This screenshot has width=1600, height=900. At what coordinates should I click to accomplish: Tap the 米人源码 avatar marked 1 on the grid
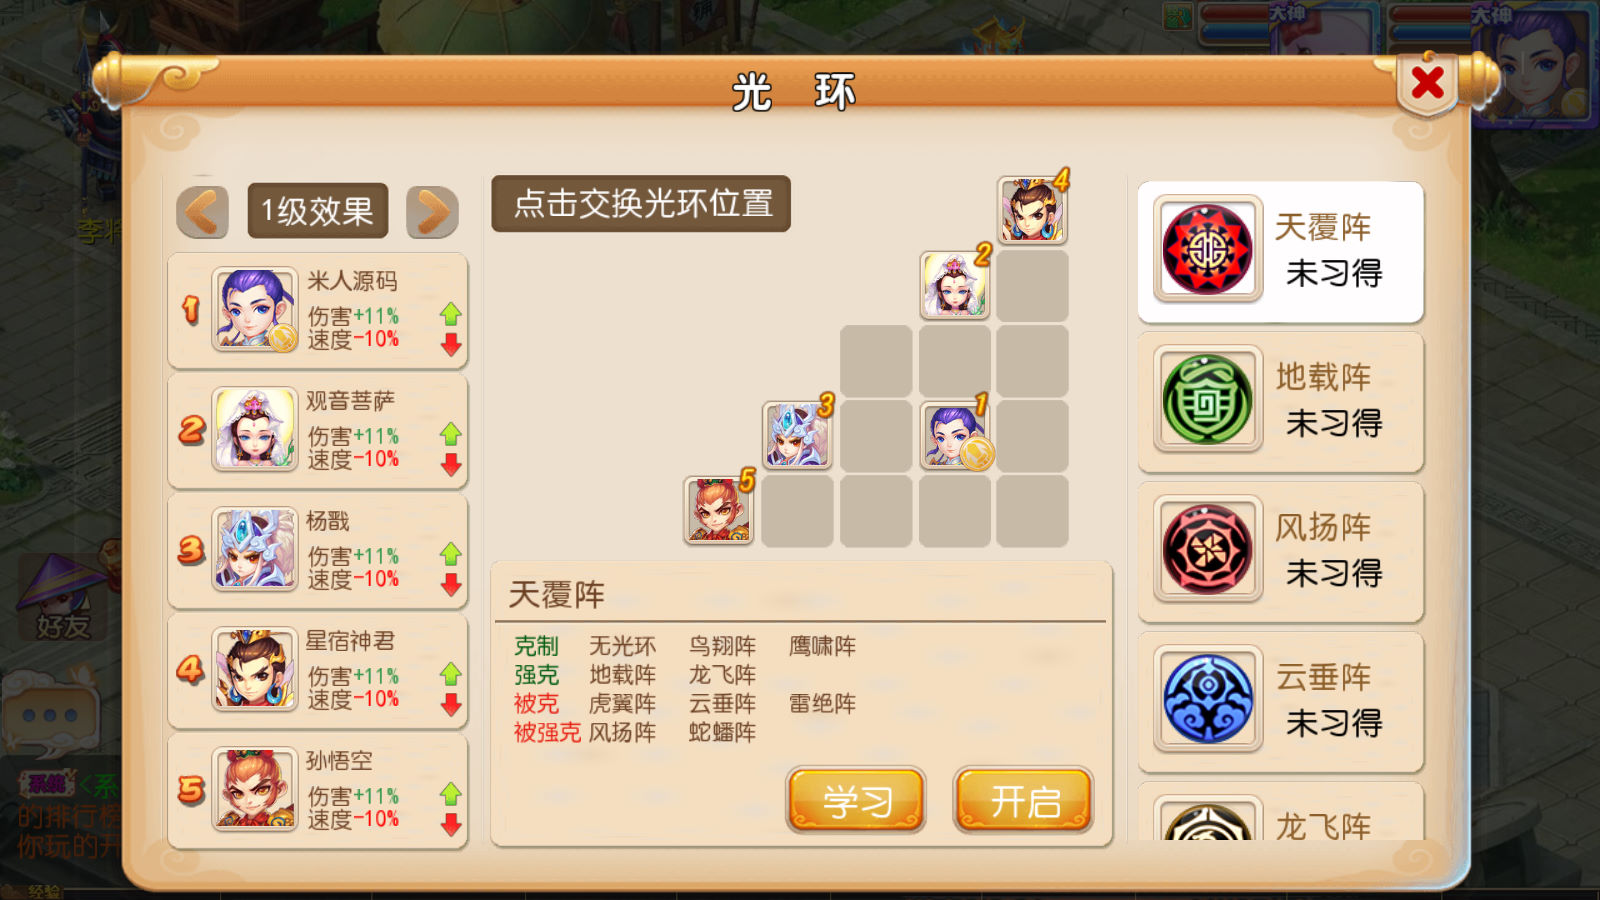(955, 435)
